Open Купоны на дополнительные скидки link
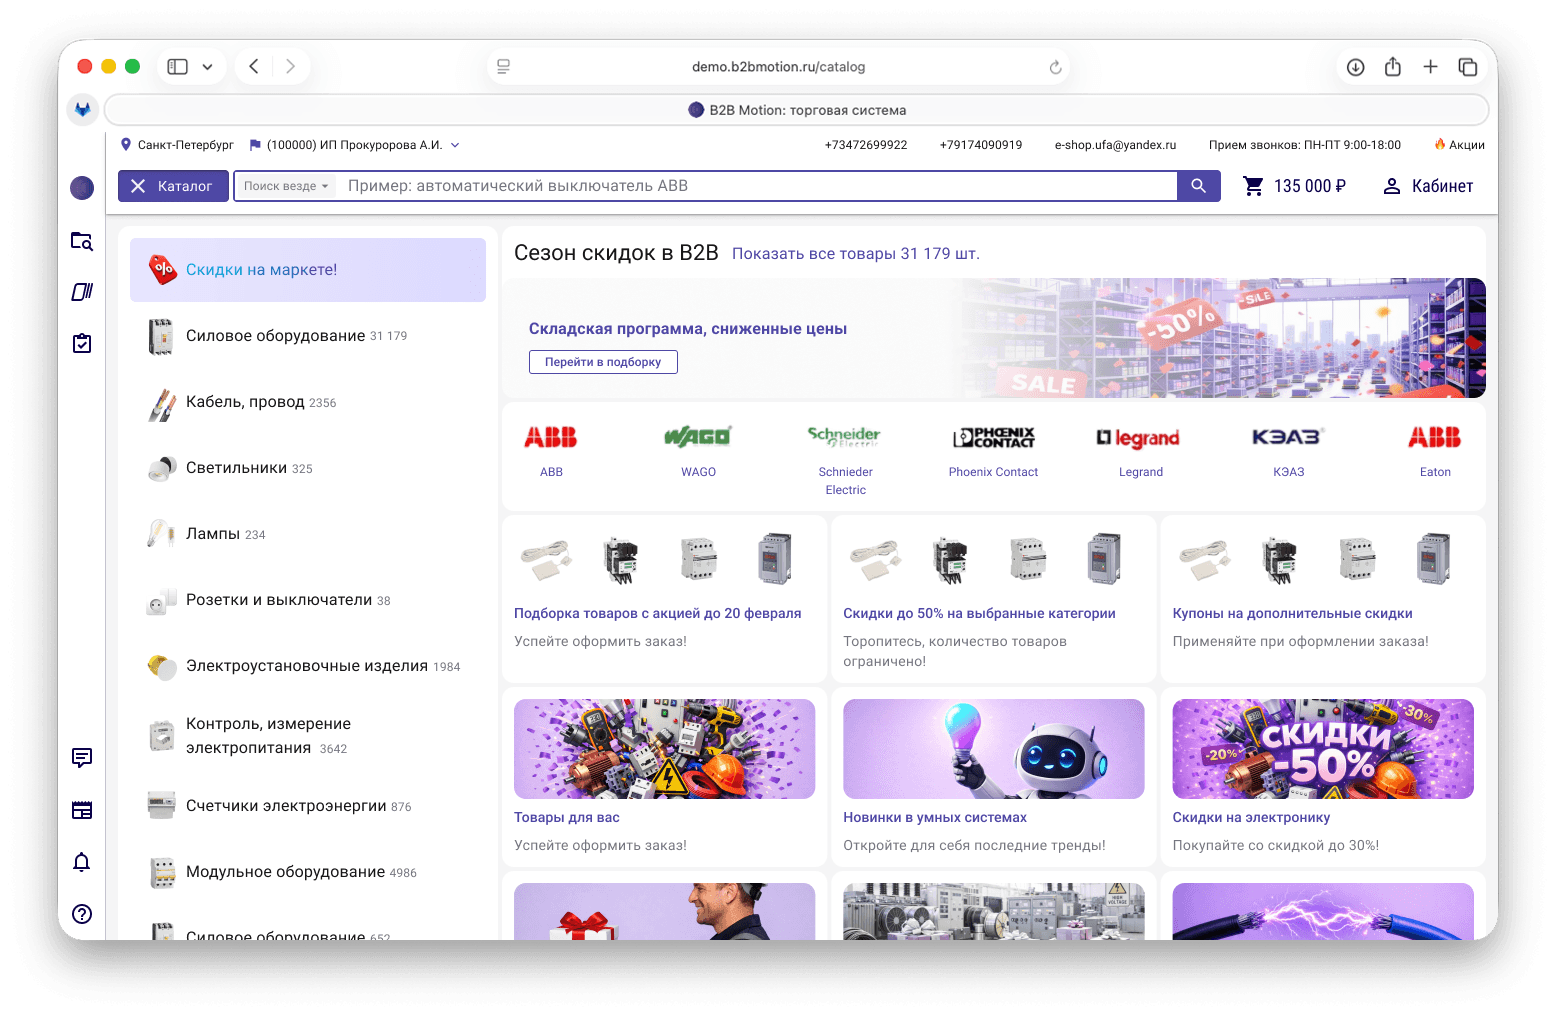The height and width of the screenshot is (1016, 1556). point(1292,614)
